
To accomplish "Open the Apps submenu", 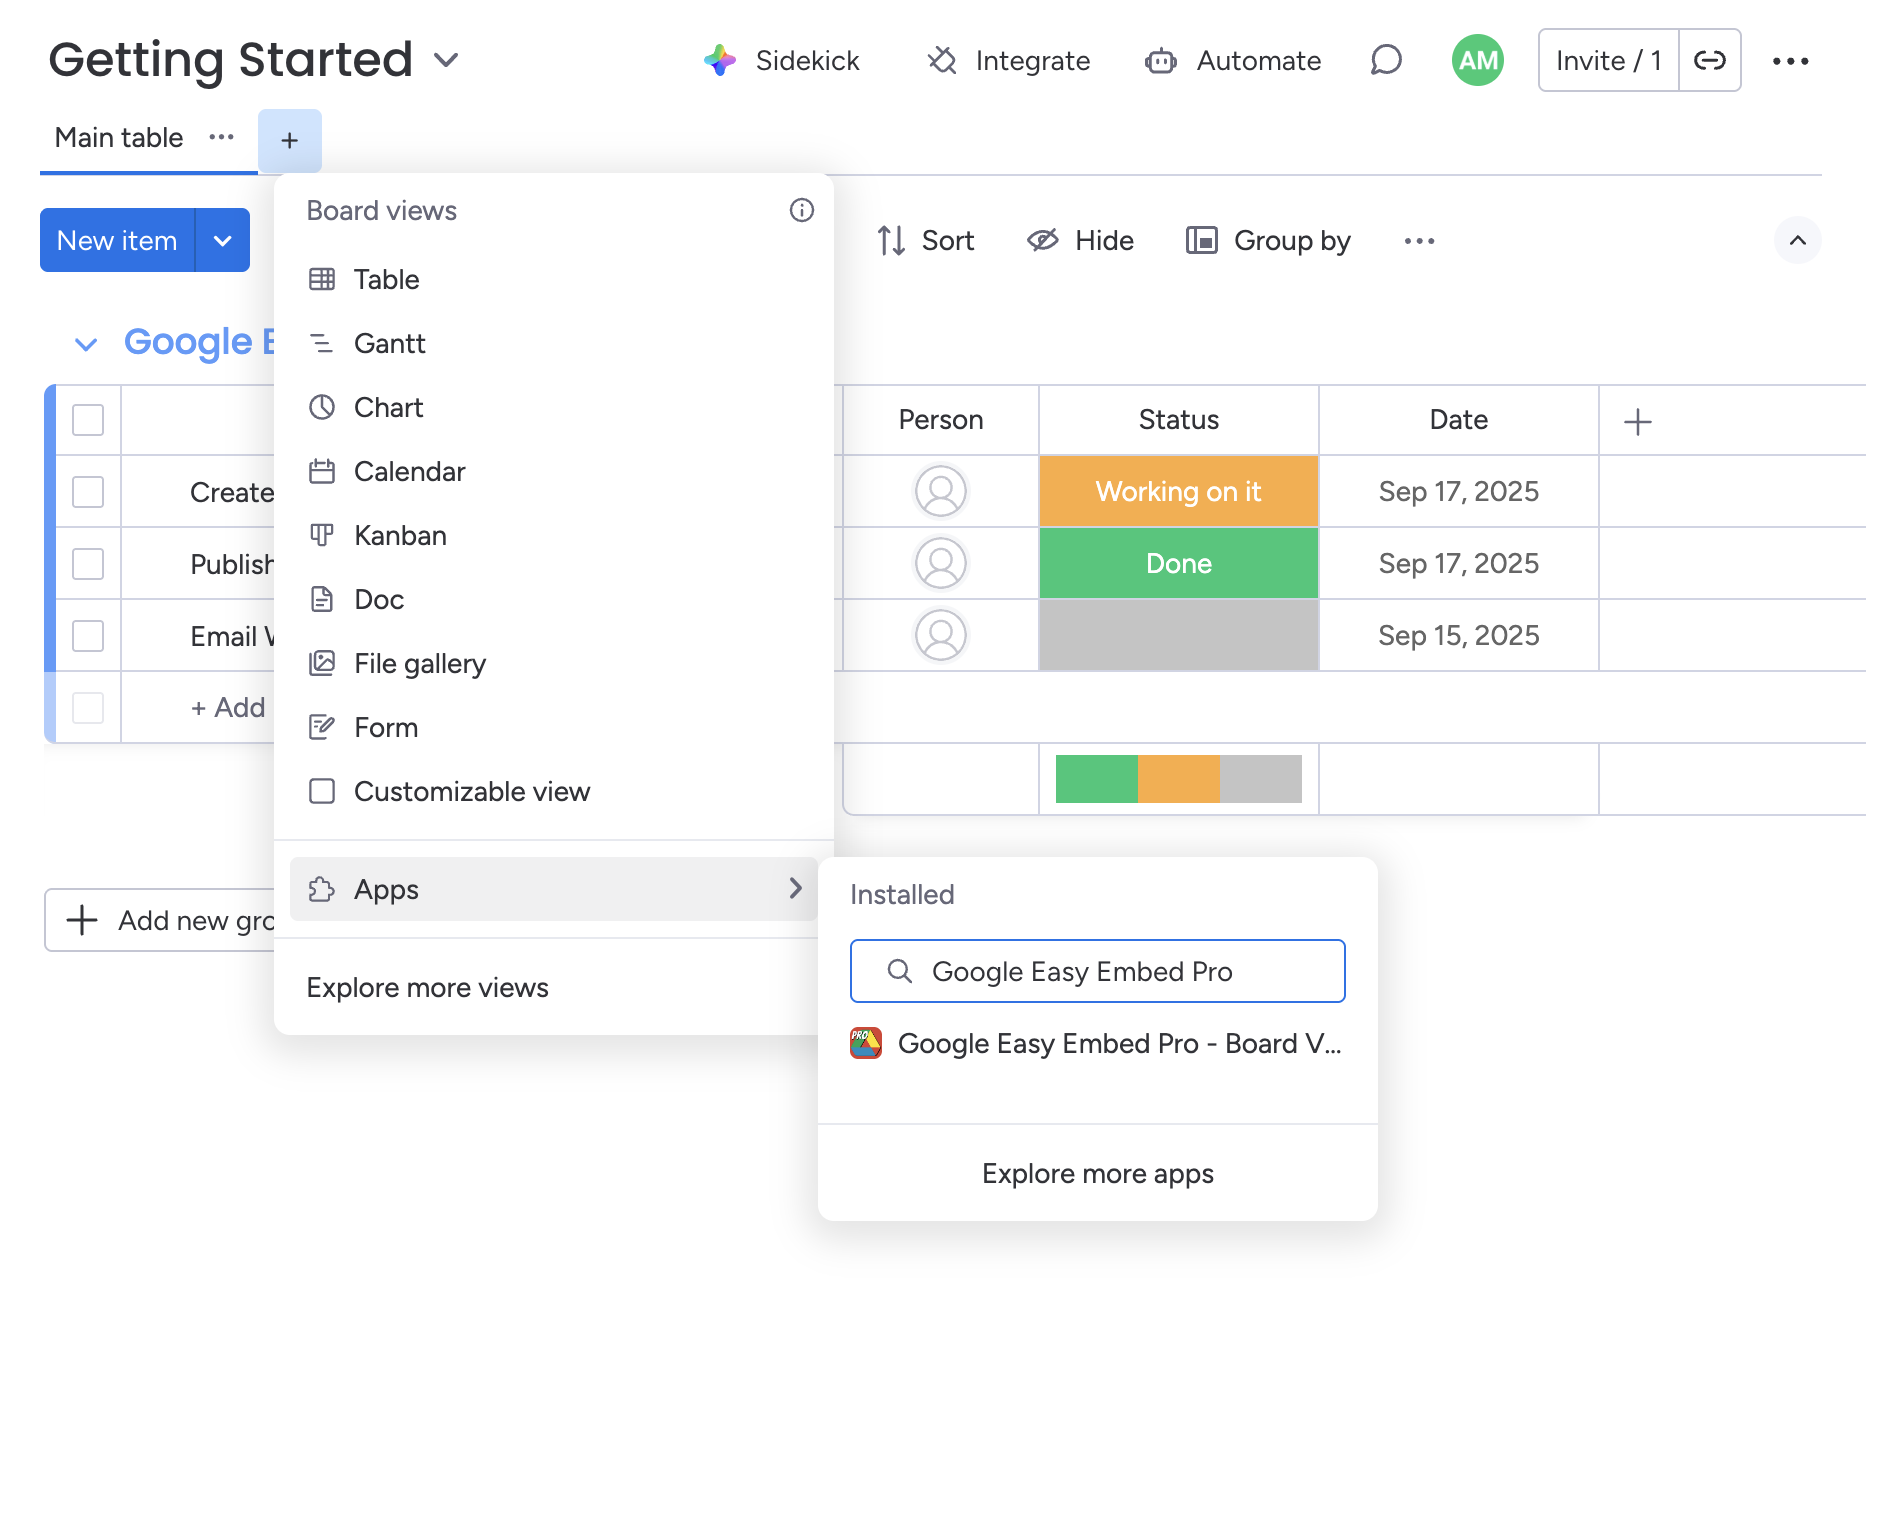I will [387, 889].
